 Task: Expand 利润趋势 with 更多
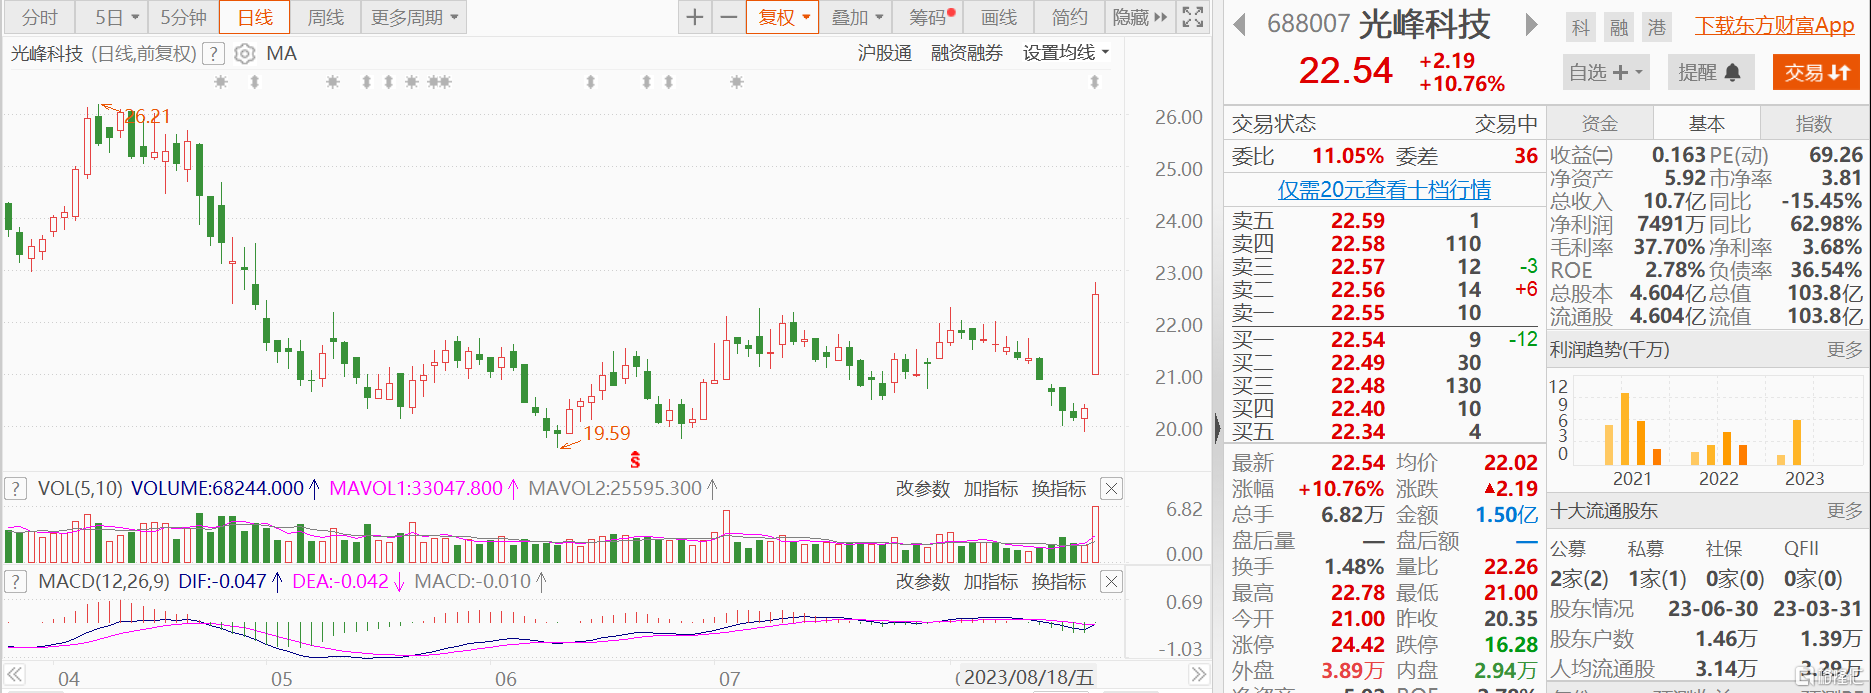coord(1845,350)
